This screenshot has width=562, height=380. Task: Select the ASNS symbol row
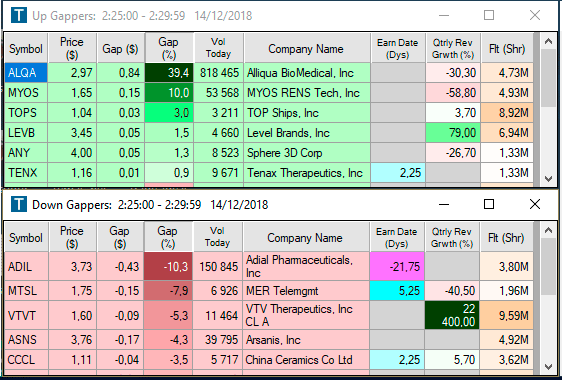point(26,339)
